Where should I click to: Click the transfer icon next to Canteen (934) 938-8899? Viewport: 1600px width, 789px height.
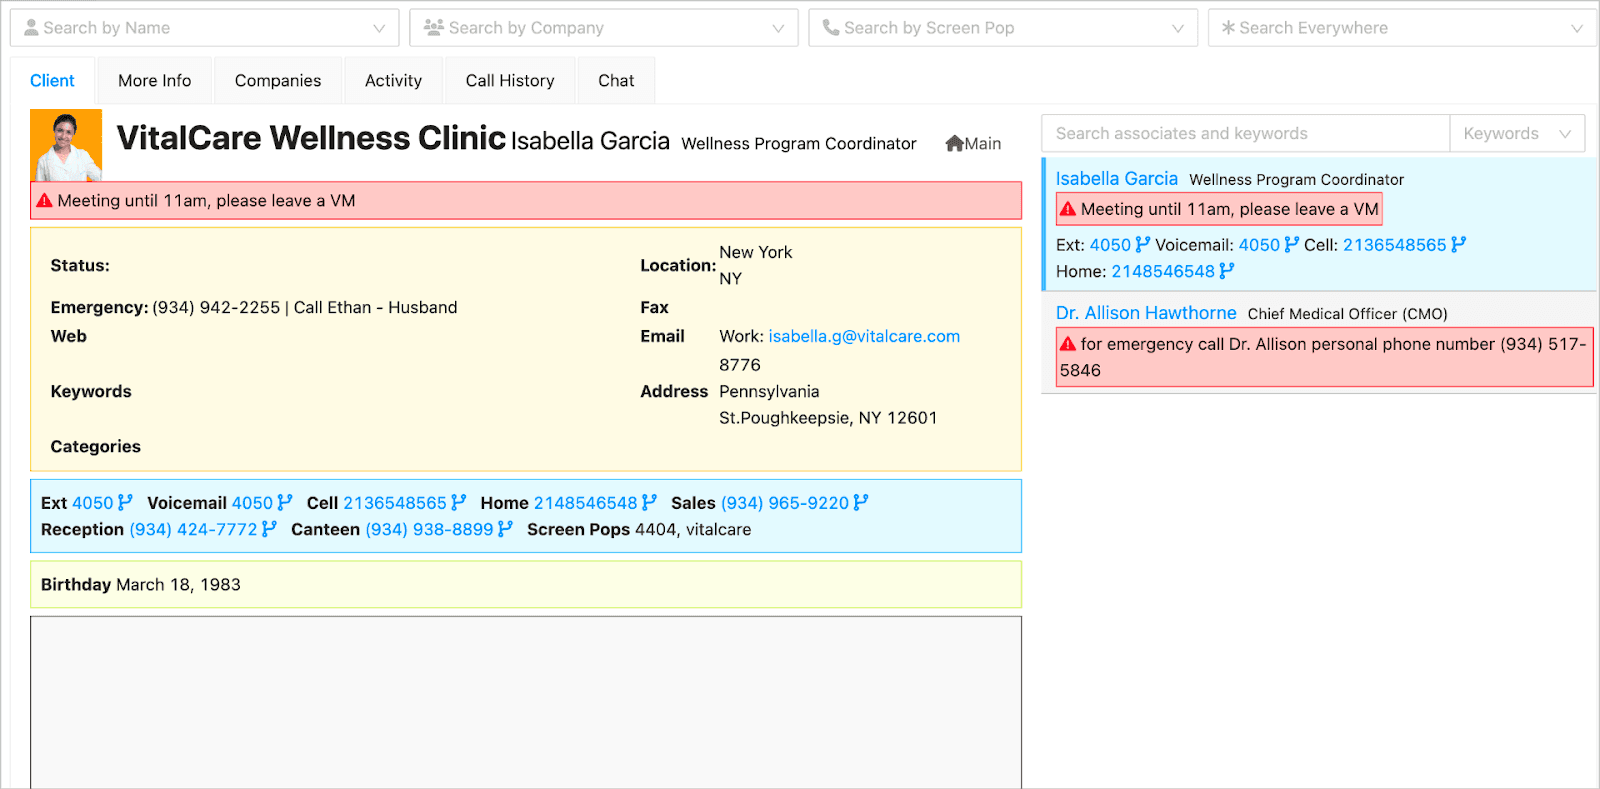pyautogui.click(x=505, y=529)
